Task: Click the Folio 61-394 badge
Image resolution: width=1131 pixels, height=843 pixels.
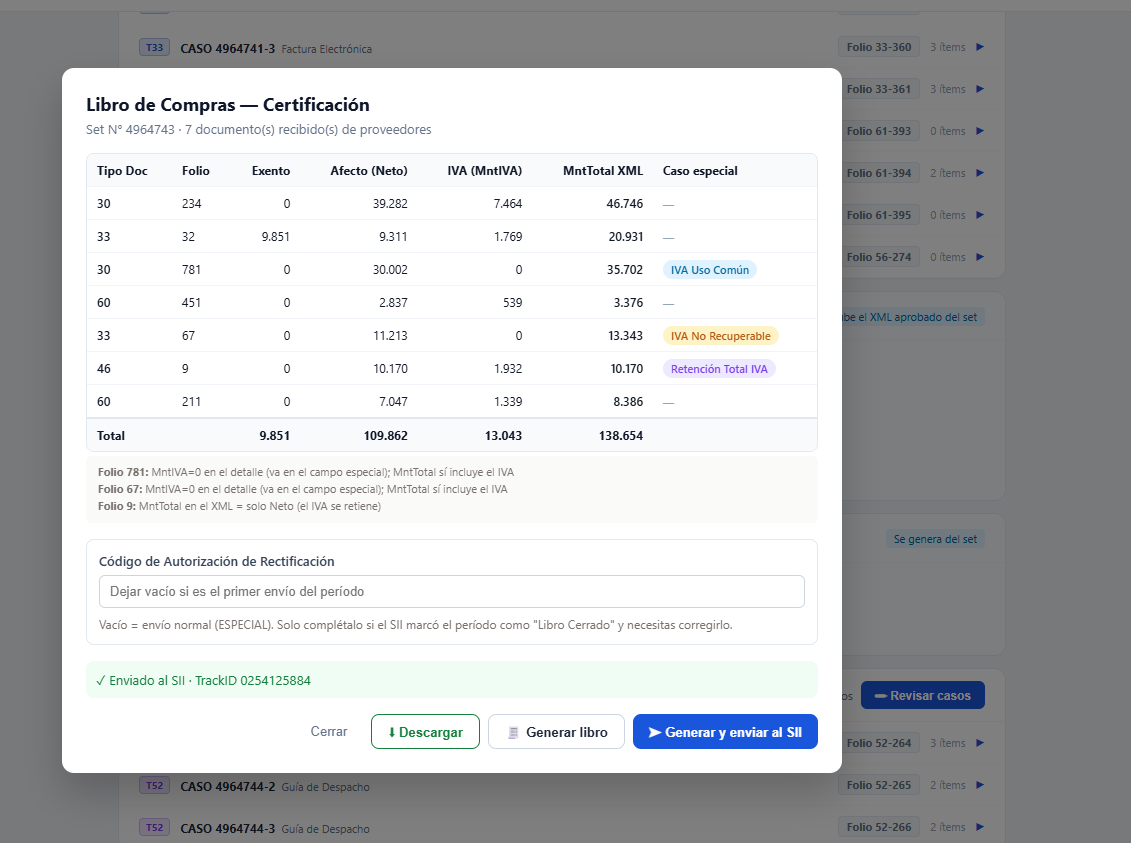Action: pos(879,173)
